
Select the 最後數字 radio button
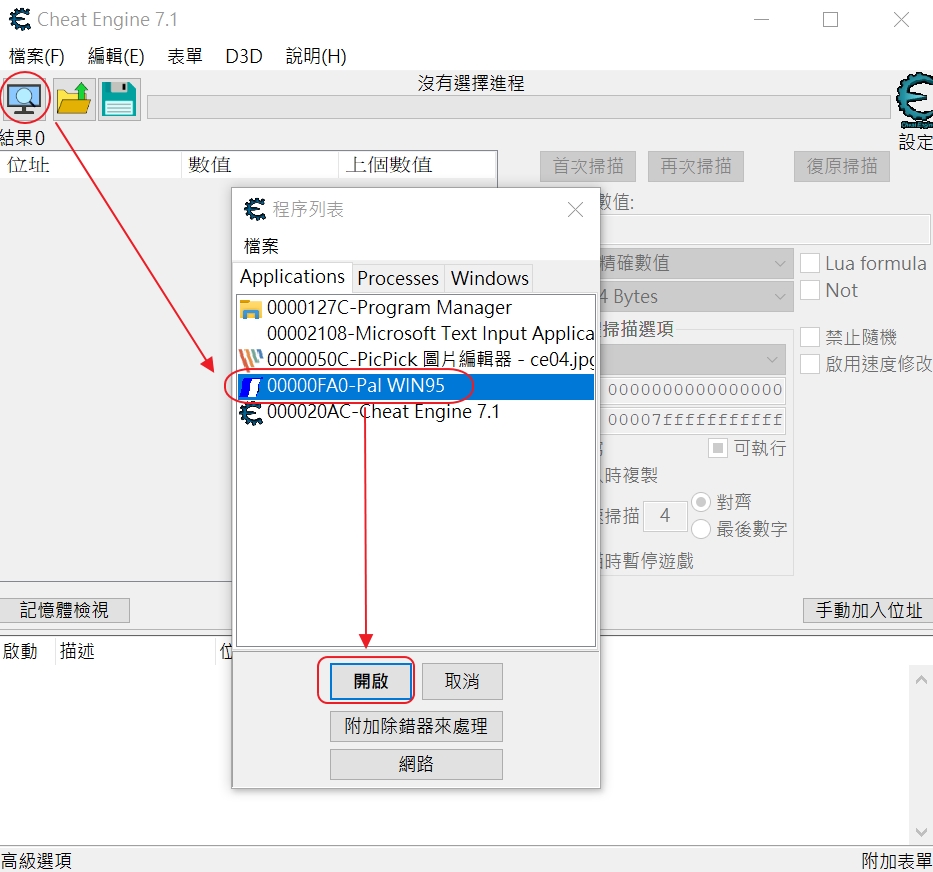[701, 529]
